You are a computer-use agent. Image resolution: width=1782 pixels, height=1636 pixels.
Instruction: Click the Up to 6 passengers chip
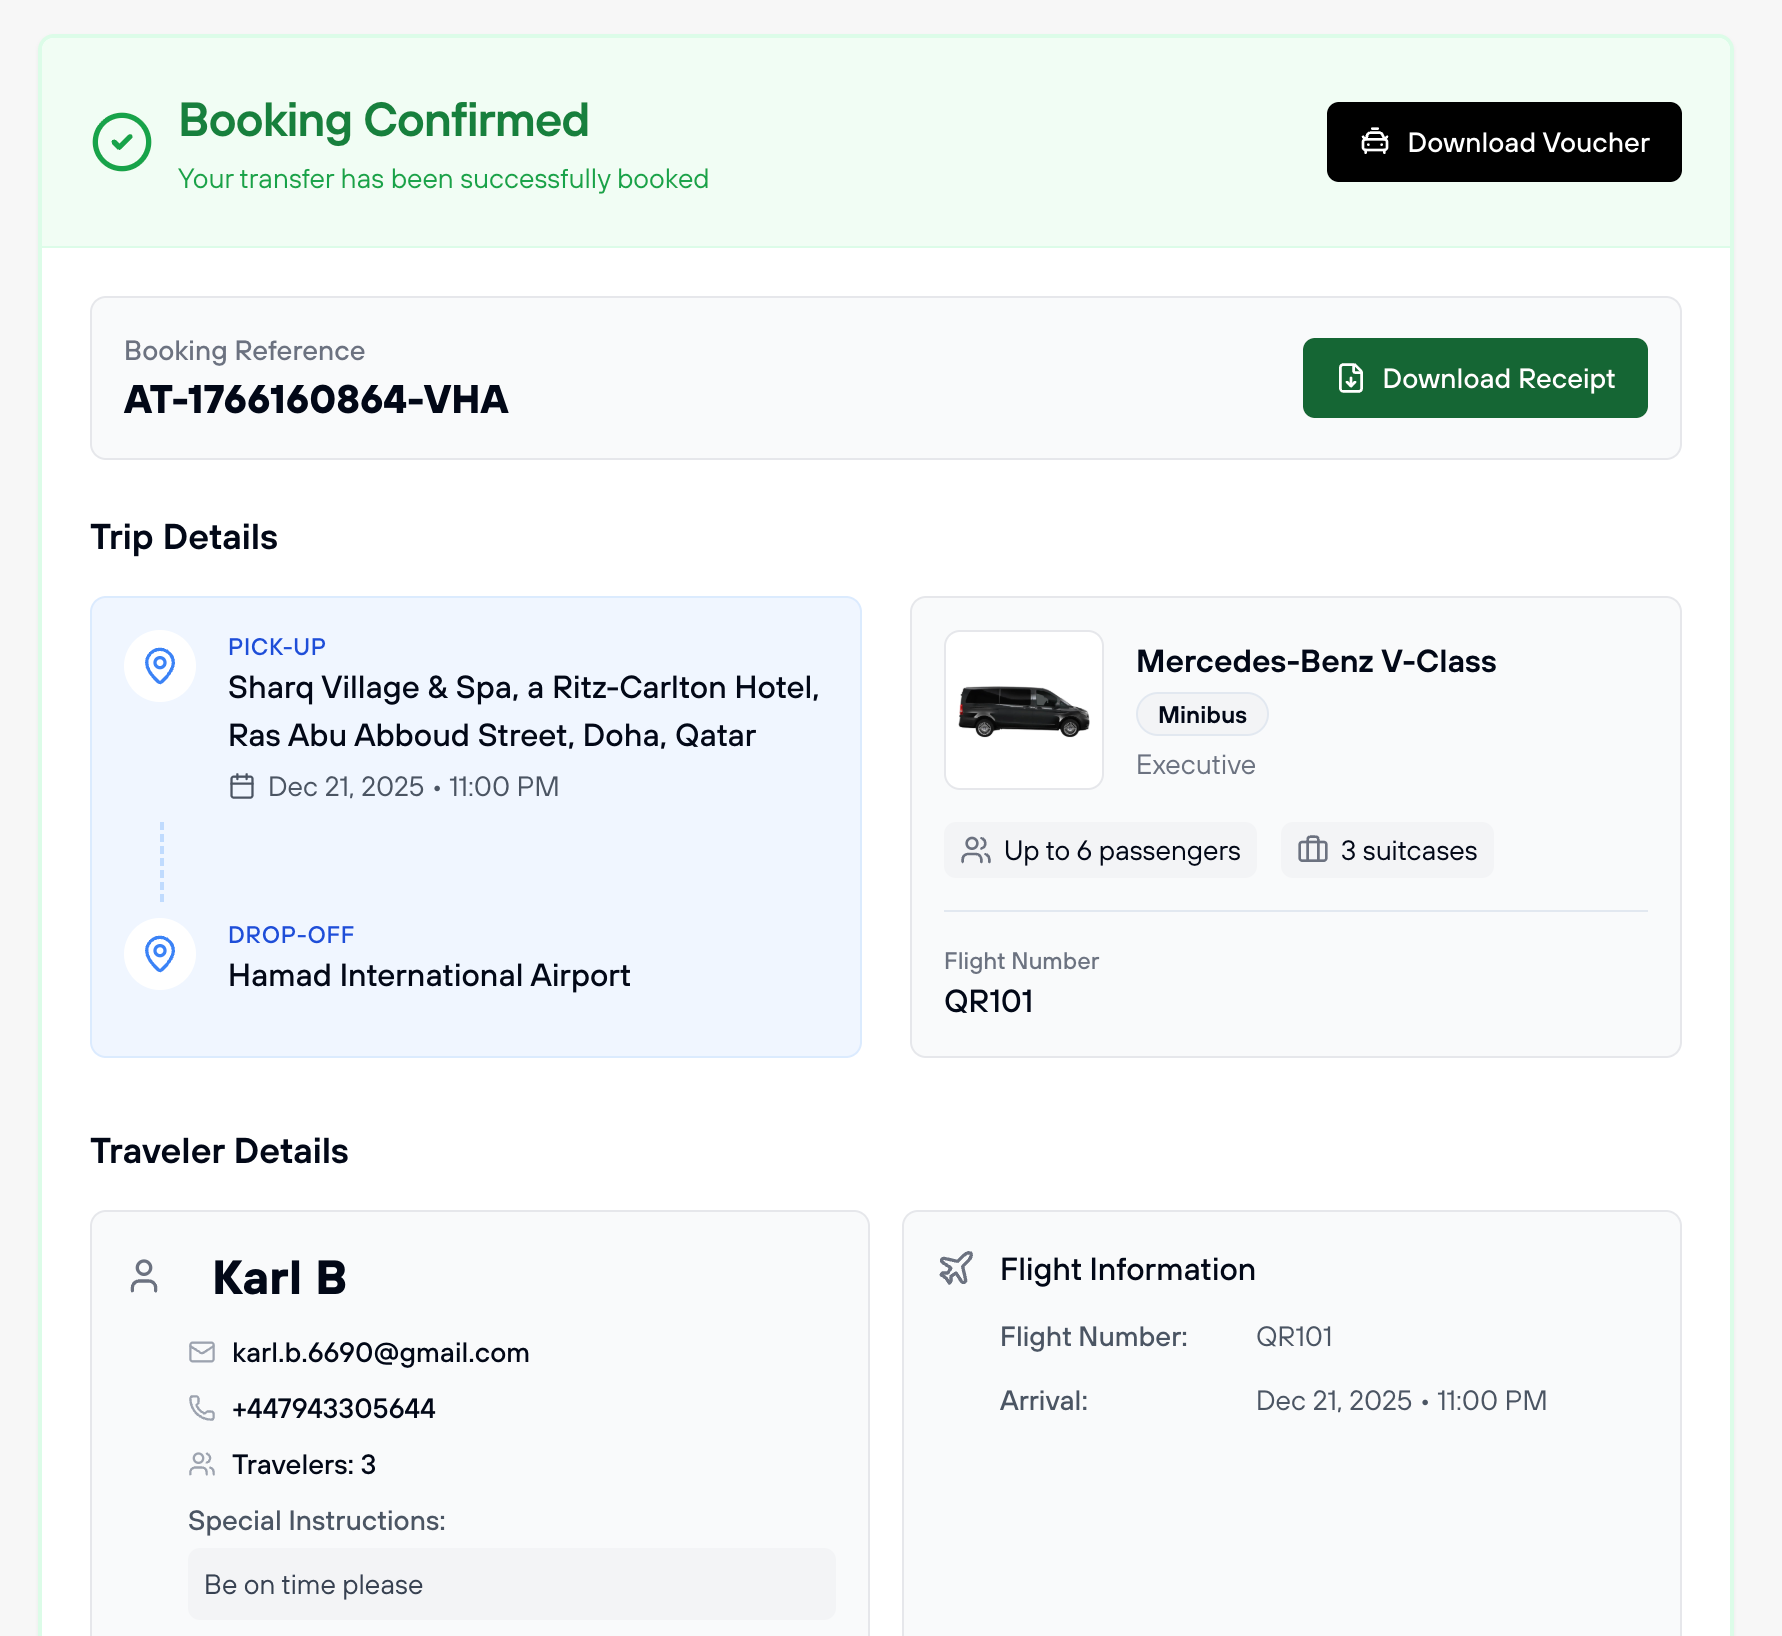(1100, 850)
